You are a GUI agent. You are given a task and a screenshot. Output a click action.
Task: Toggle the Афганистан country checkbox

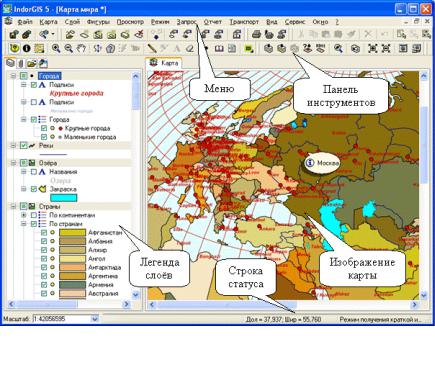(44, 233)
